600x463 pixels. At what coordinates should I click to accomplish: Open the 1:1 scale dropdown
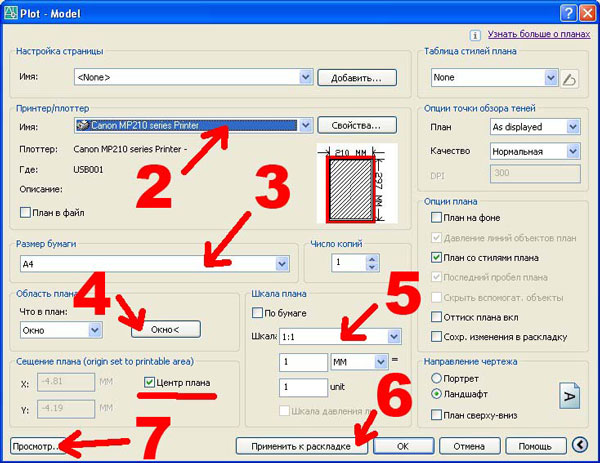pos(394,337)
